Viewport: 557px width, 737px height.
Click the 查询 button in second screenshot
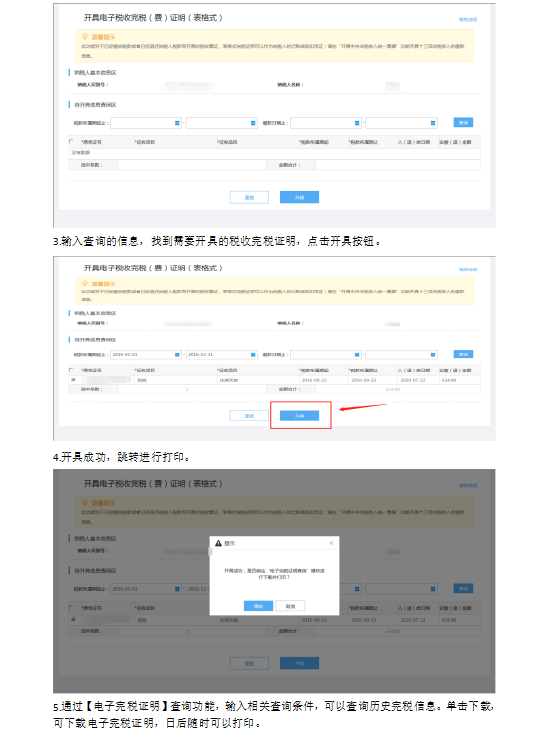click(x=463, y=354)
